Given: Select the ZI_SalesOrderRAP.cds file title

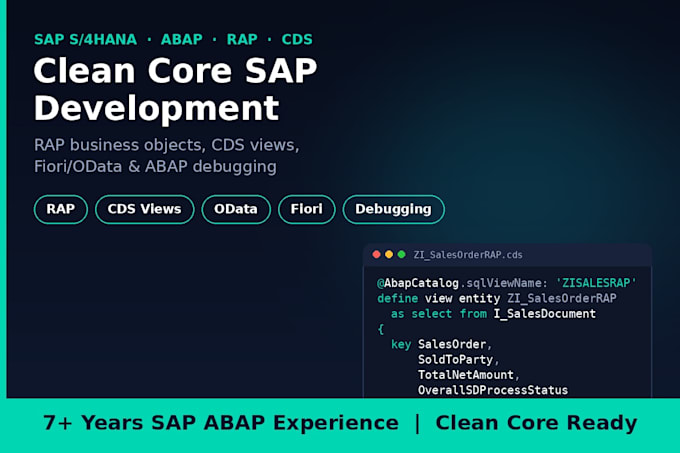Looking at the screenshot, I should pyautogui.click(x=468, y=255).
